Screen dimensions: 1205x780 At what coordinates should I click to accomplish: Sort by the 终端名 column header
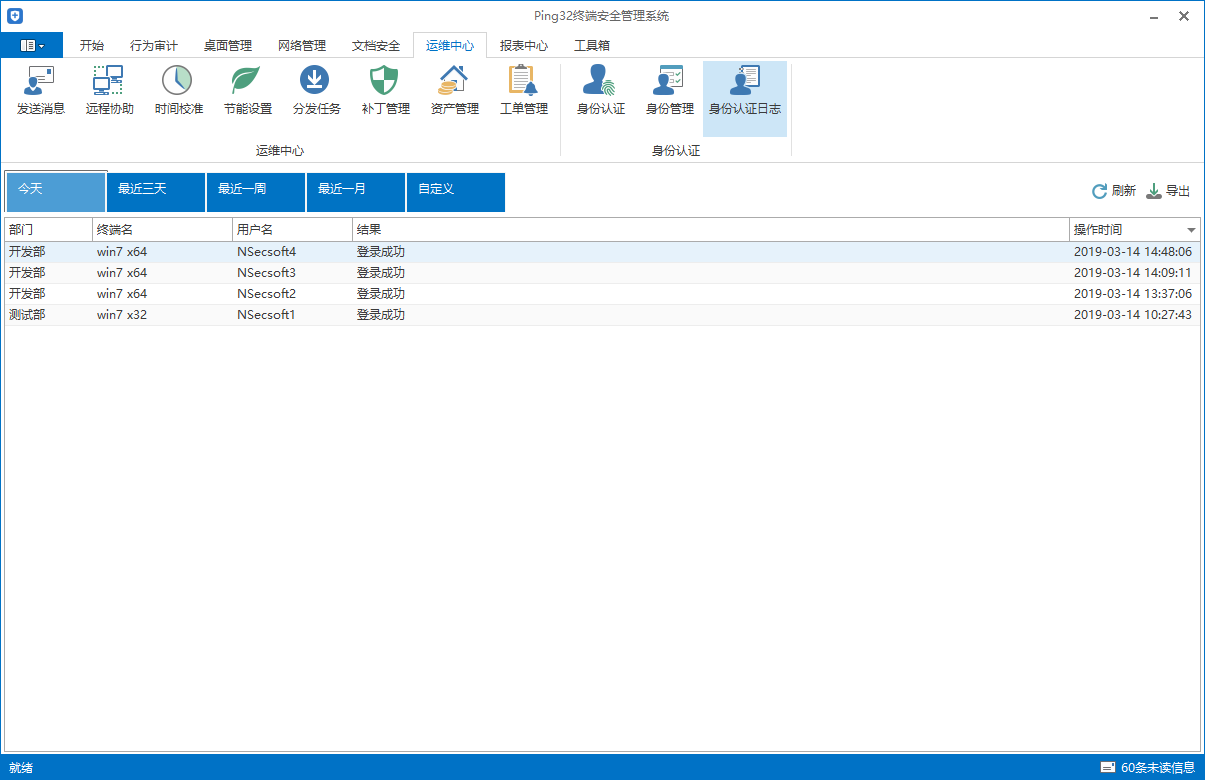162,230
